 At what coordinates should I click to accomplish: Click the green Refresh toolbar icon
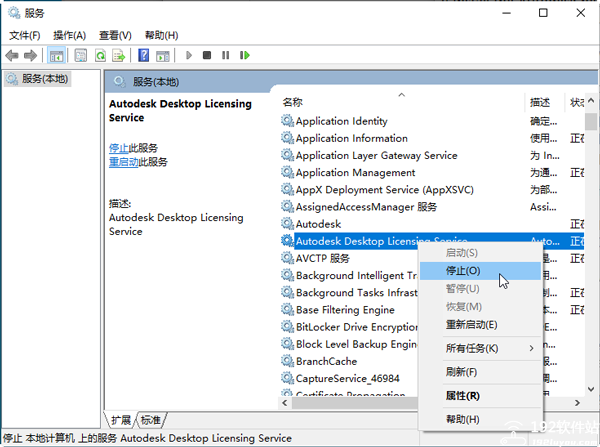tap(100, 56)
